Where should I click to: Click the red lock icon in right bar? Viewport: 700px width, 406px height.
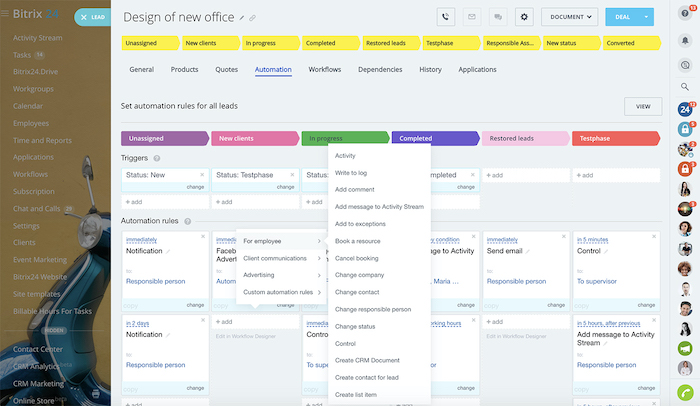(x=685, y=169)
